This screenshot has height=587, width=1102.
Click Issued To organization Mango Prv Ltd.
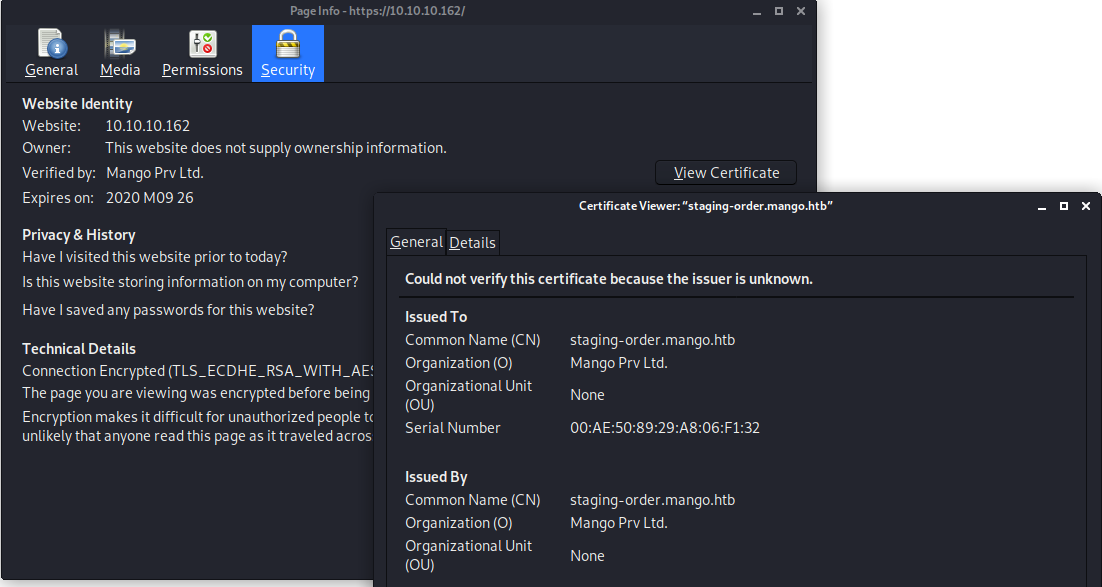click(618, 363)
